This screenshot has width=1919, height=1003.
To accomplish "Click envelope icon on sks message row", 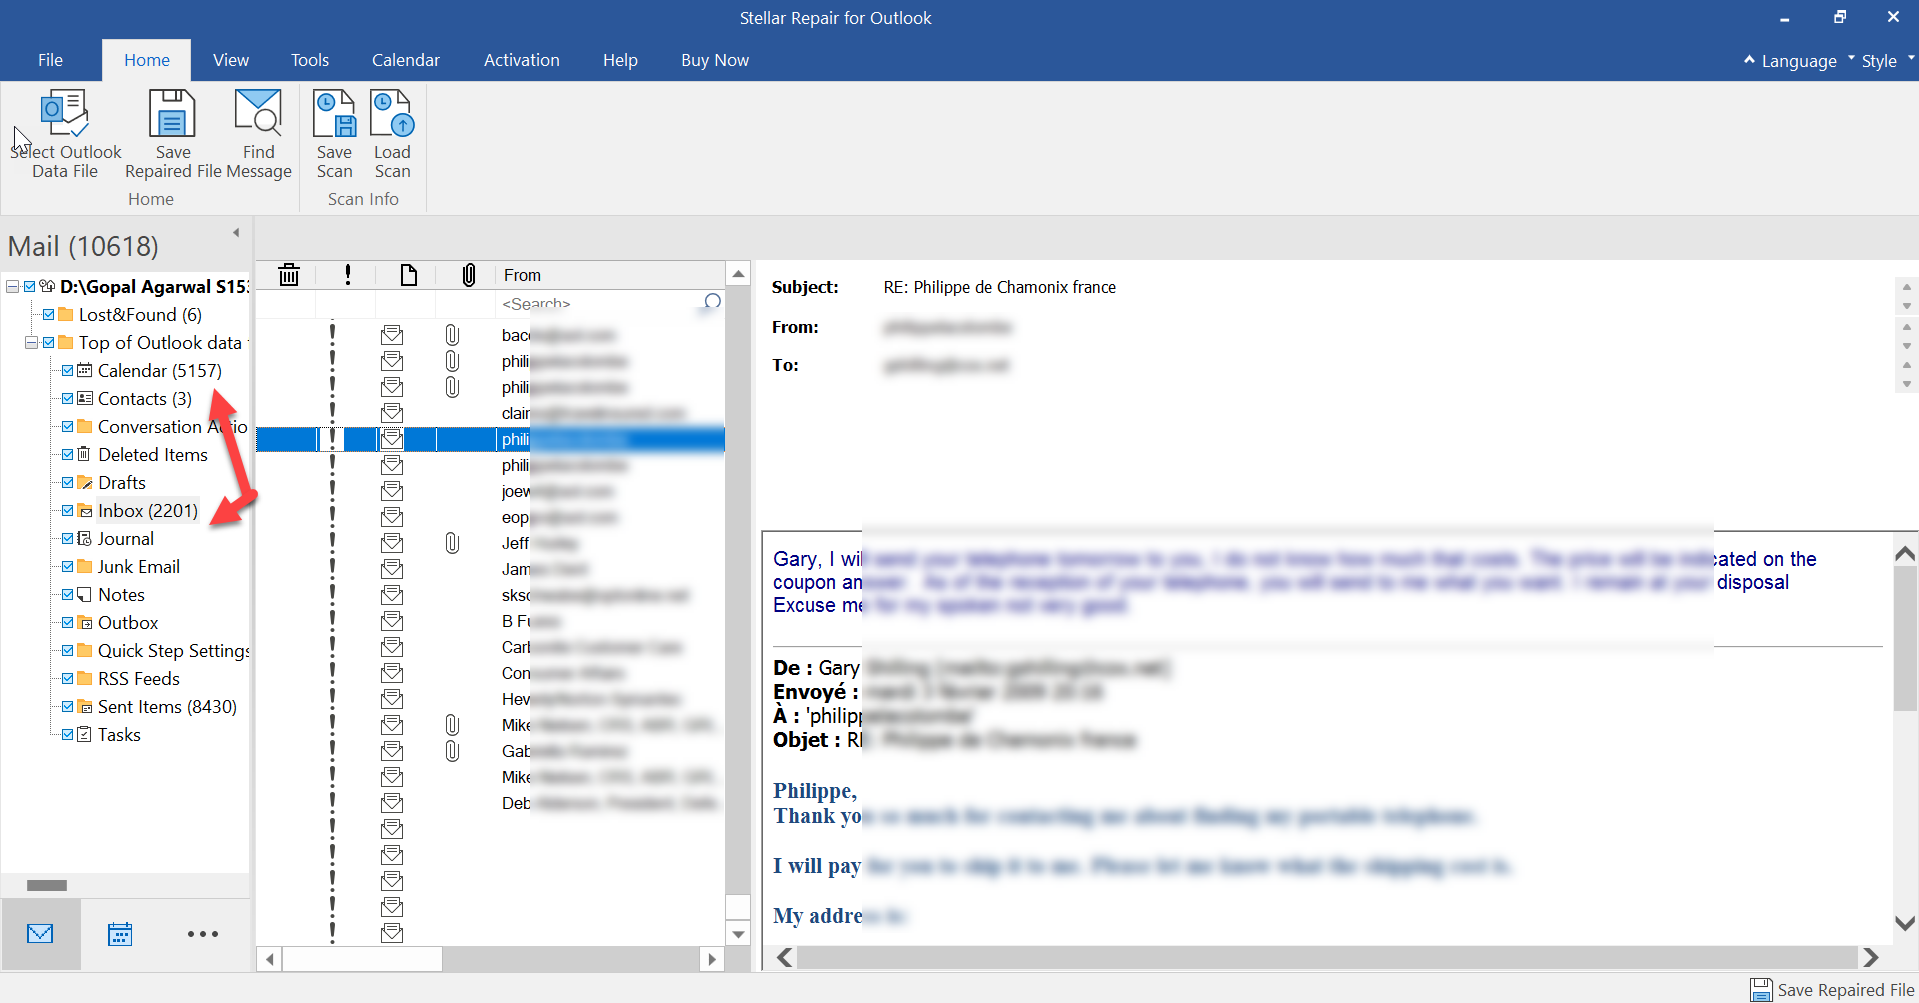I will [x=392, y=595].
